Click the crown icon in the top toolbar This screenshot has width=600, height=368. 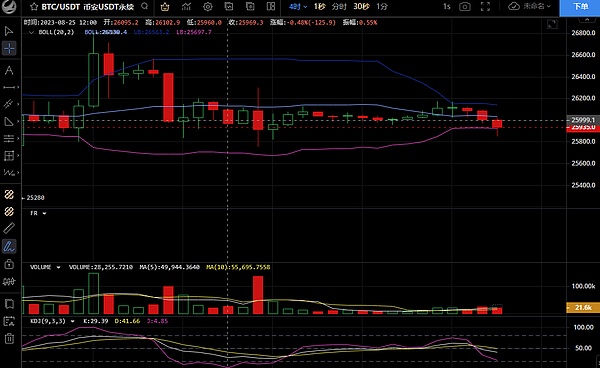[165, 7]
